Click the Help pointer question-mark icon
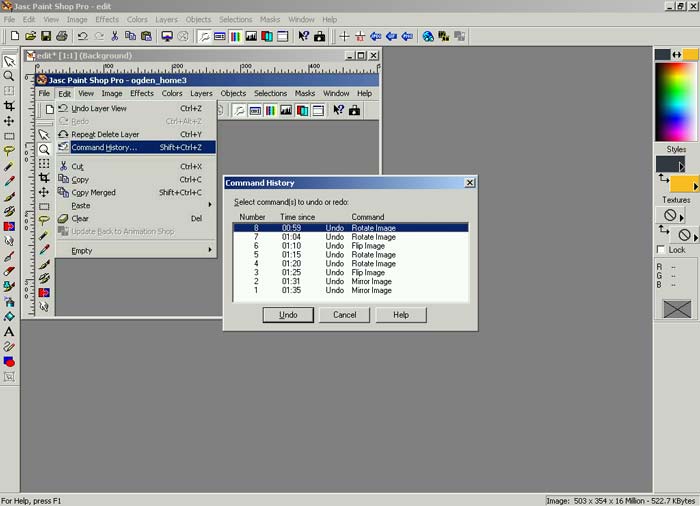 [304, 36]
